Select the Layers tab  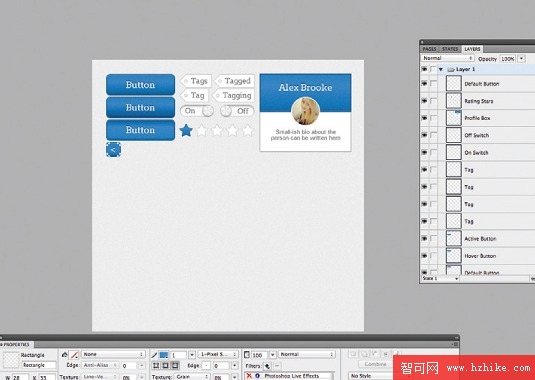click(x=472, y=49)
